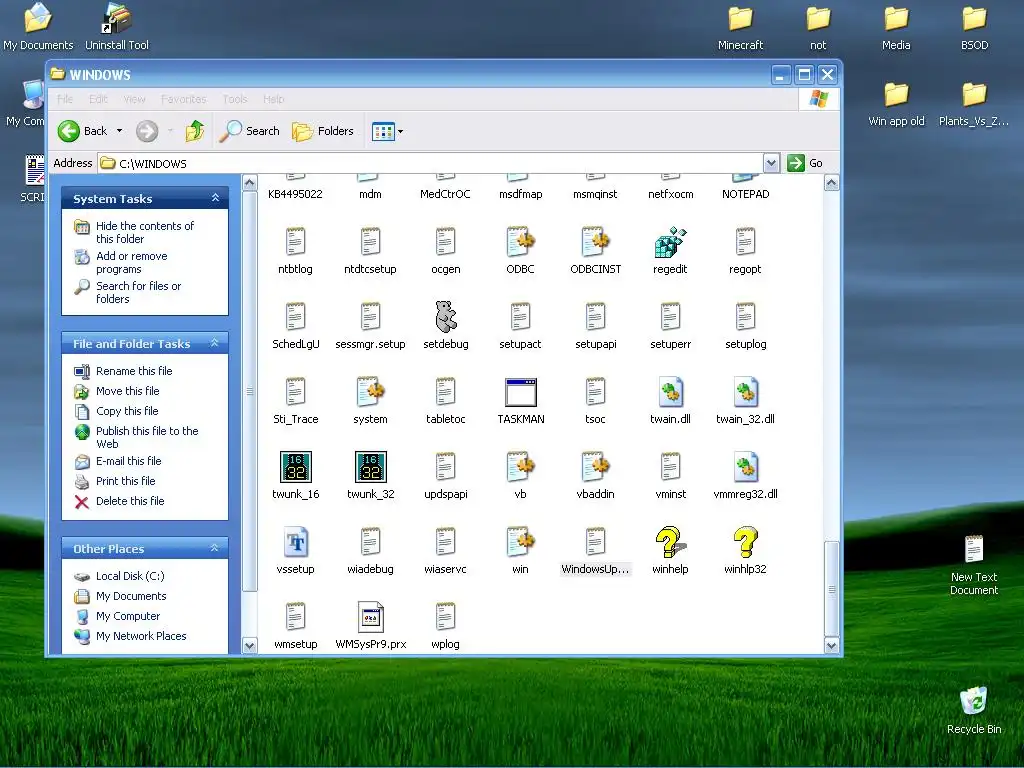The width and height of the screenshot is (1024, 768).
Task: Click Add or remove programs link
Action: [132, 263]
